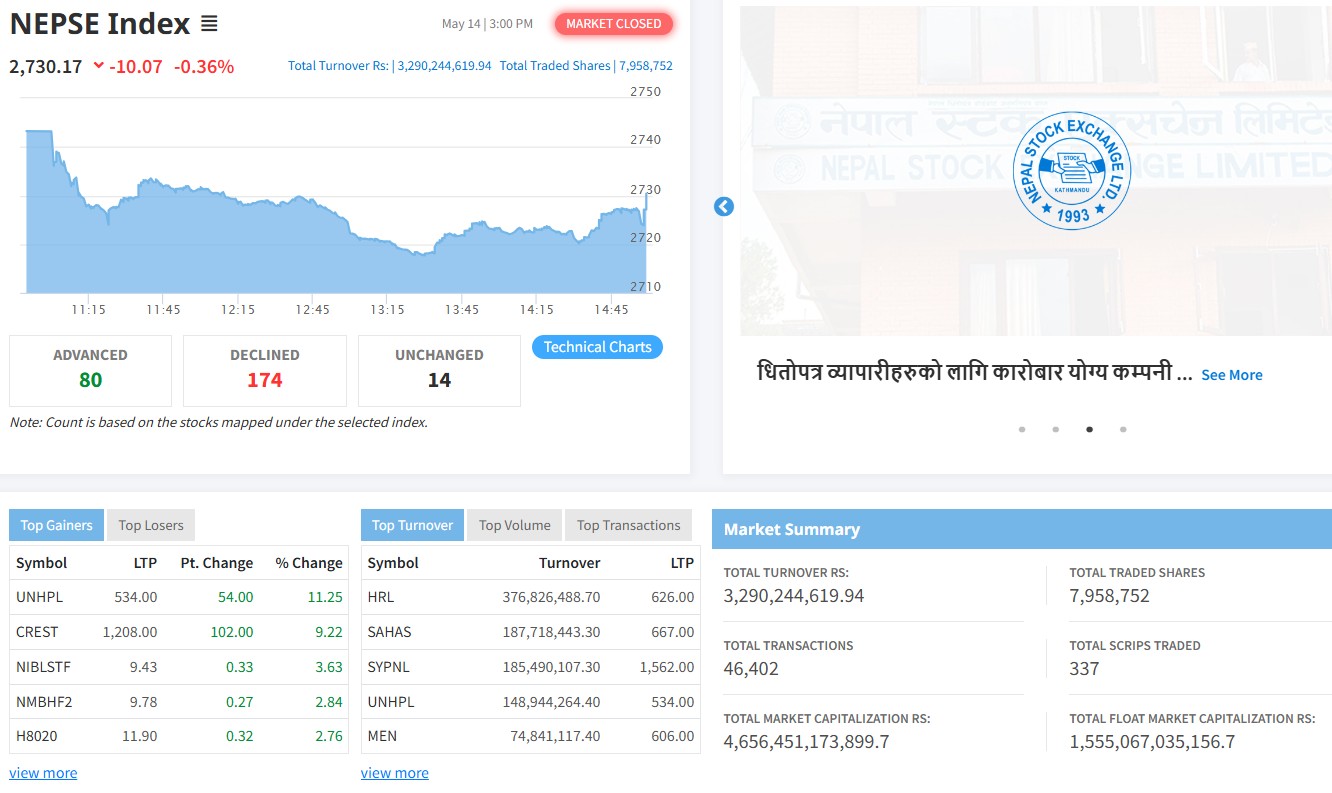Click SYPNL symbol in turnover table
The image size is (1332, 793).
point(389,666)
